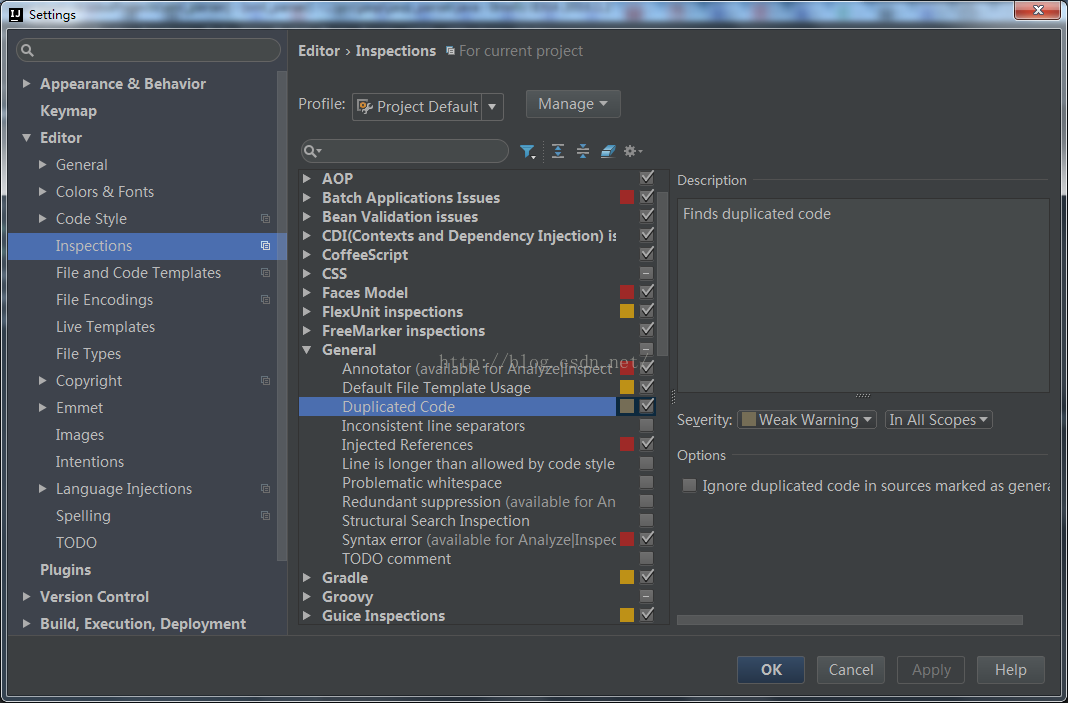Click the inspections tree vertical scrollbar

click(662, 272)
